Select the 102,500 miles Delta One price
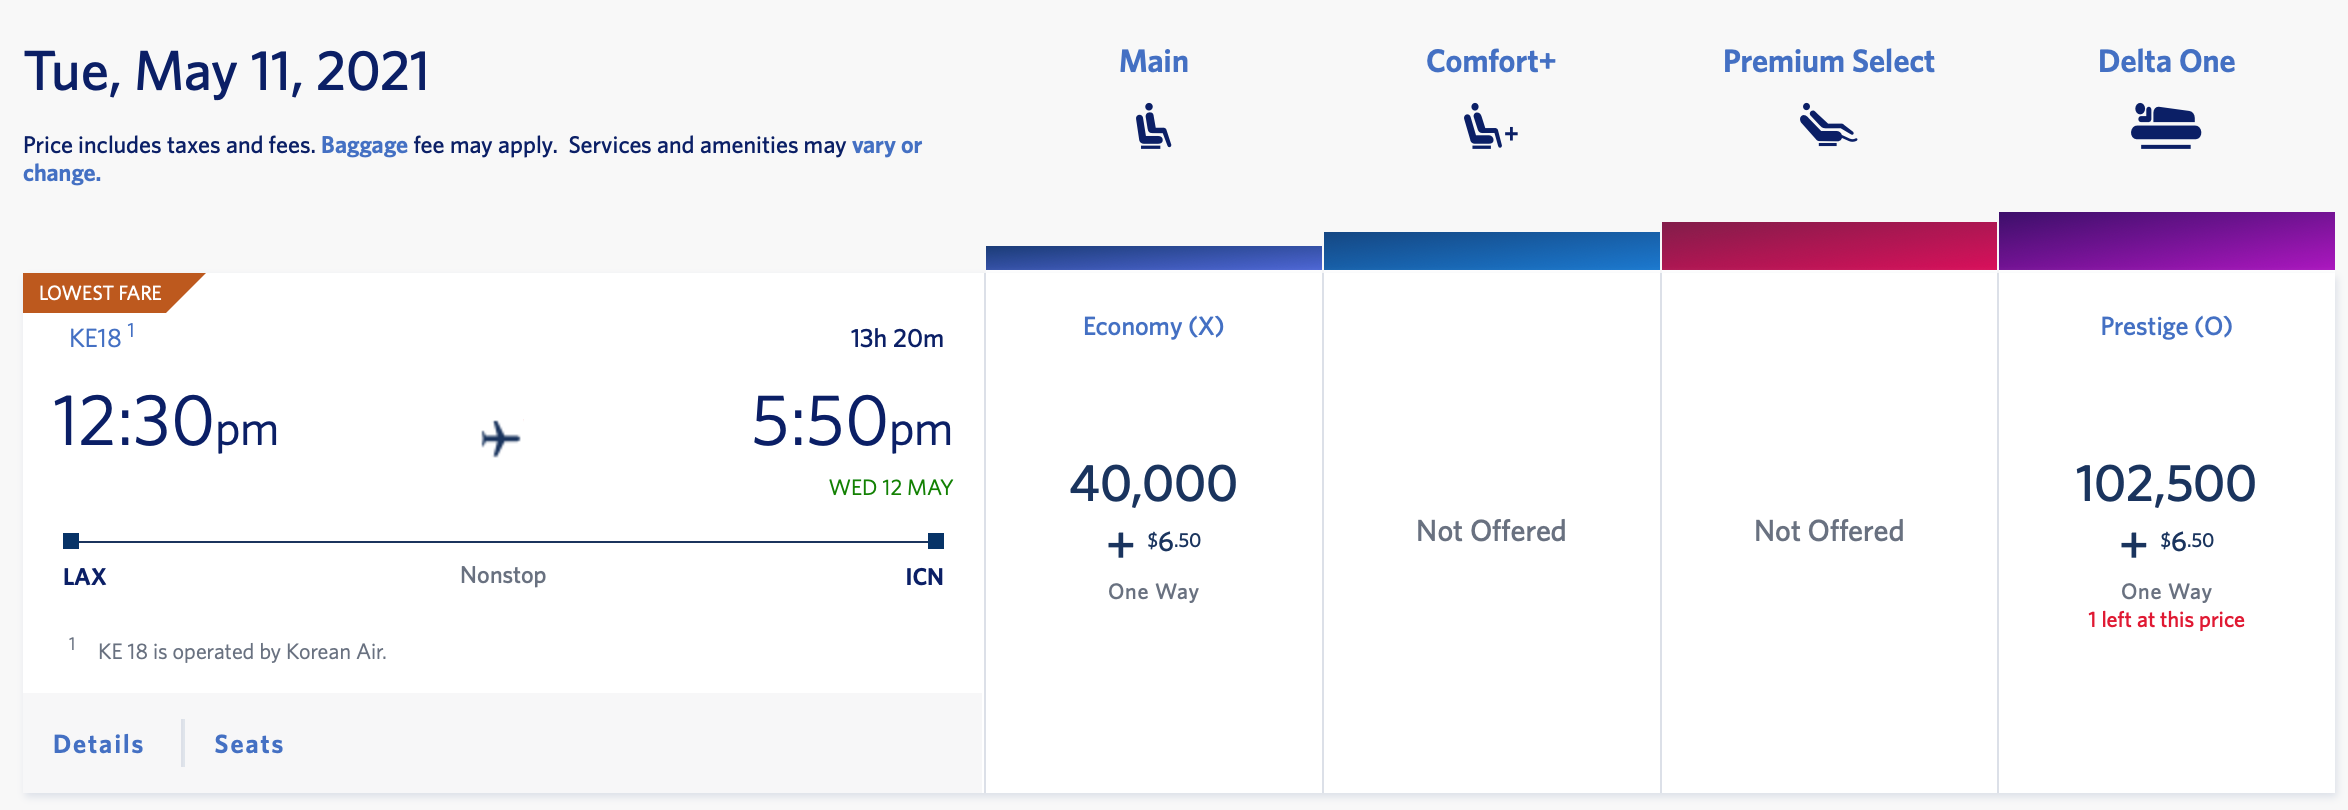Screen dimensions: 2348x810 pos(2166,485)
